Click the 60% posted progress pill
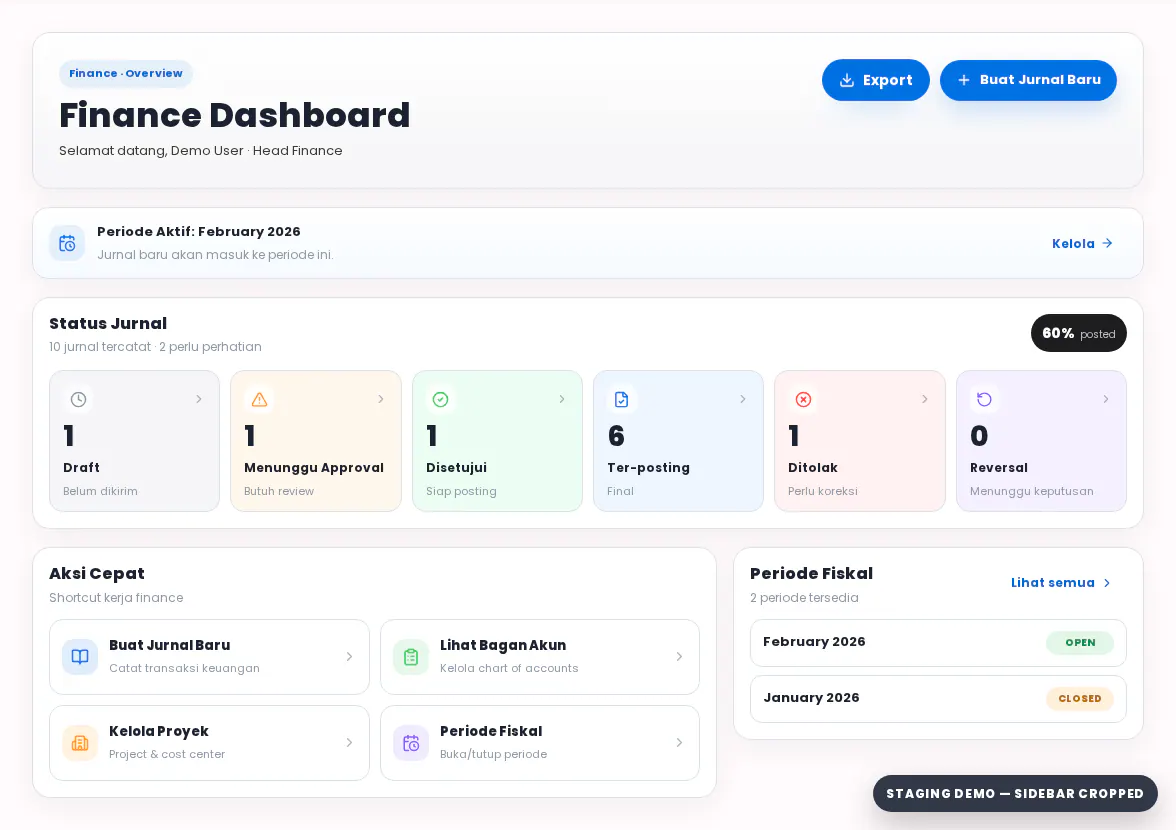 tap(1078, 333)
